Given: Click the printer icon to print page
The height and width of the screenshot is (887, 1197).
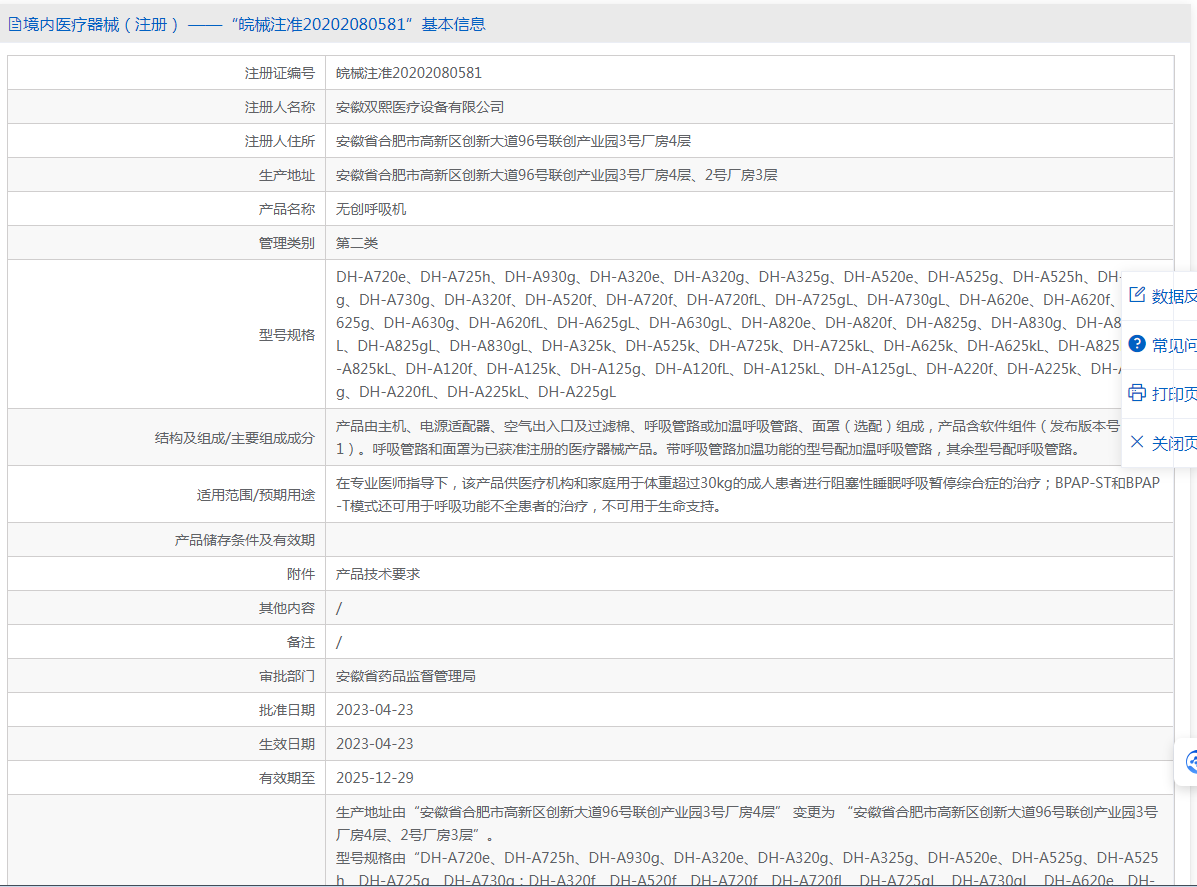Looking at the screenshot, I should (x=1137, y=393).
